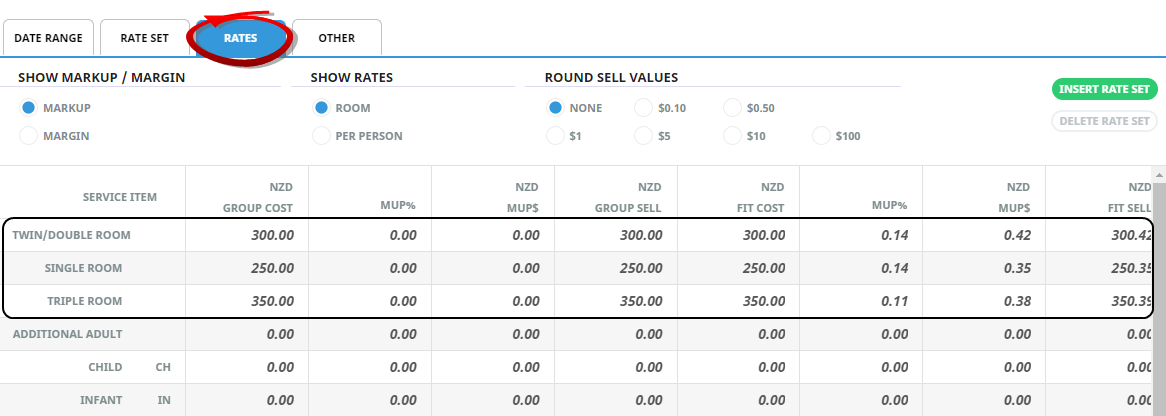Select the Markup radio option
The height and width of the screenshot is (416, 1166).
29,108
